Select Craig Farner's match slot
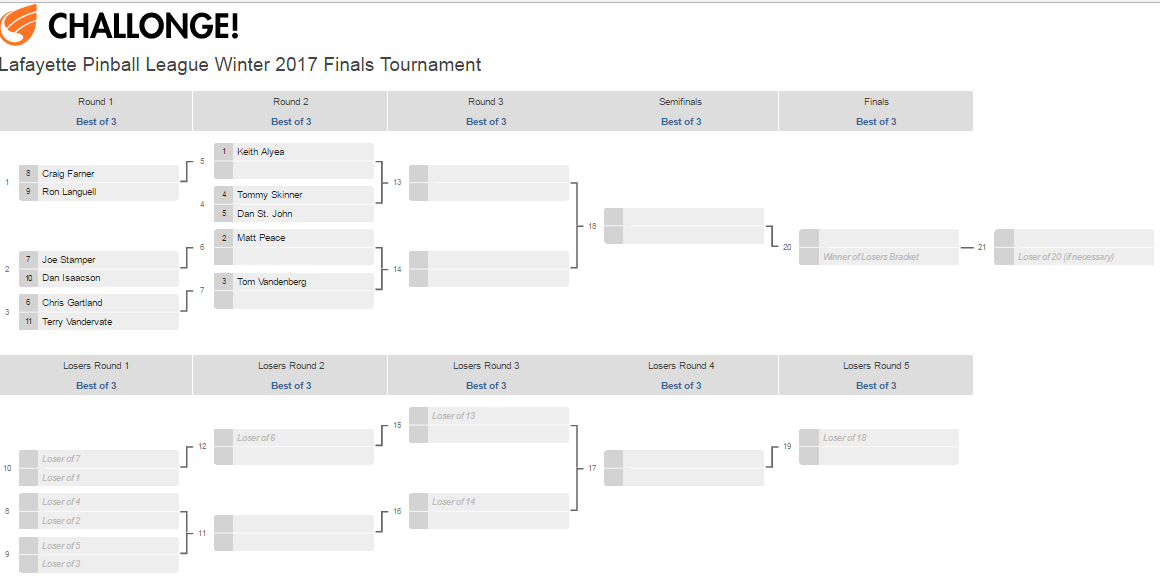The height and width of the screenshot is (583, 1160). click(x=99, y=174)
